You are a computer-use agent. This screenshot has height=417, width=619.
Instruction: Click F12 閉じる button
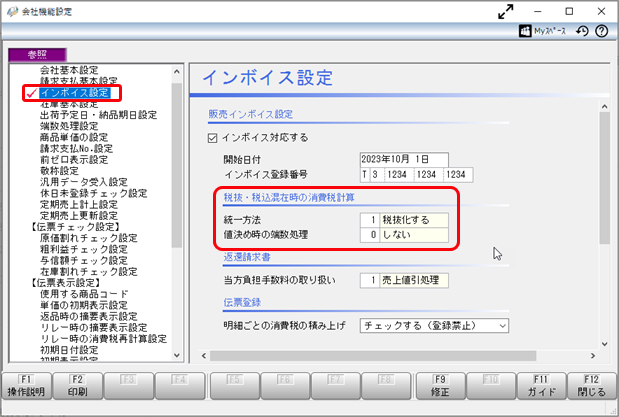591,386
